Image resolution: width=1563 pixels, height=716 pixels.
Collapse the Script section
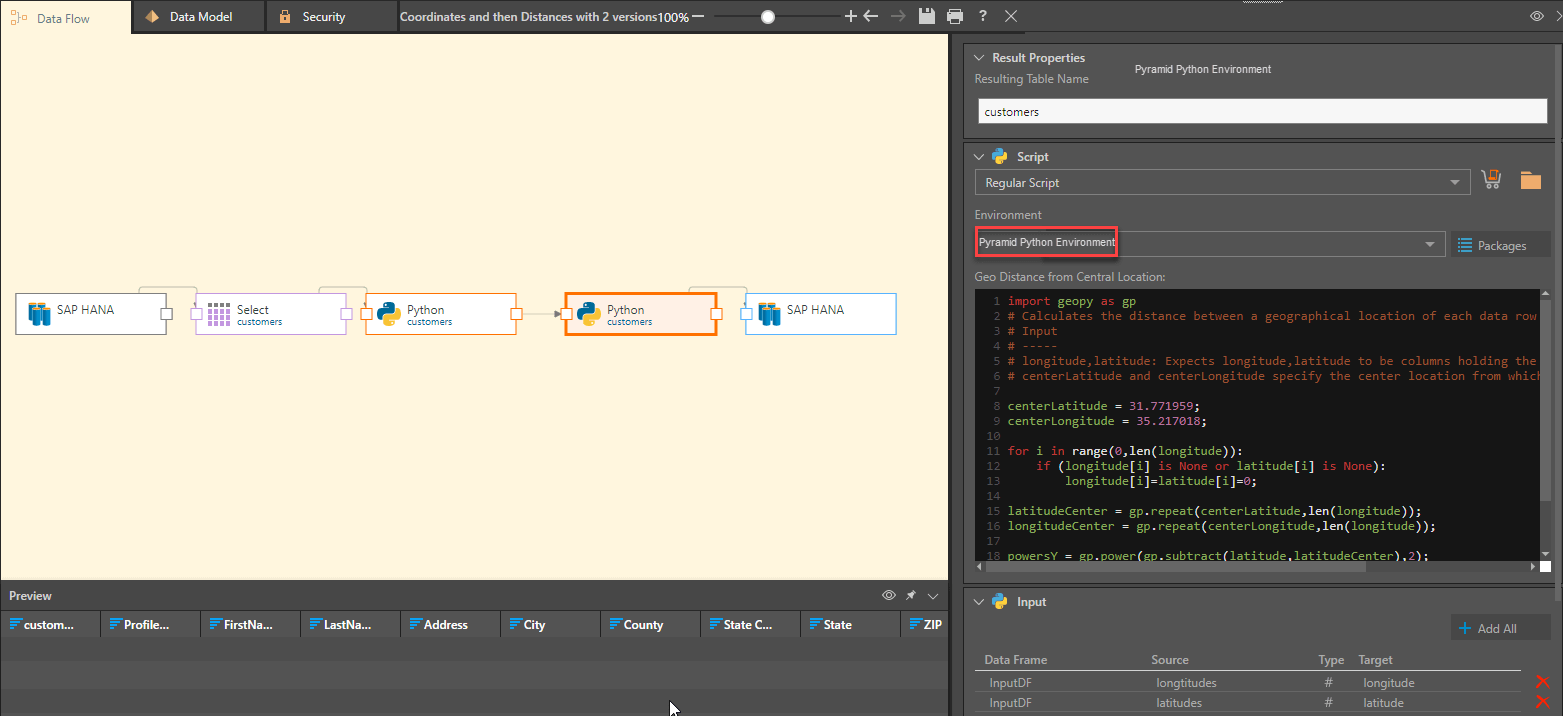[978, 156]
